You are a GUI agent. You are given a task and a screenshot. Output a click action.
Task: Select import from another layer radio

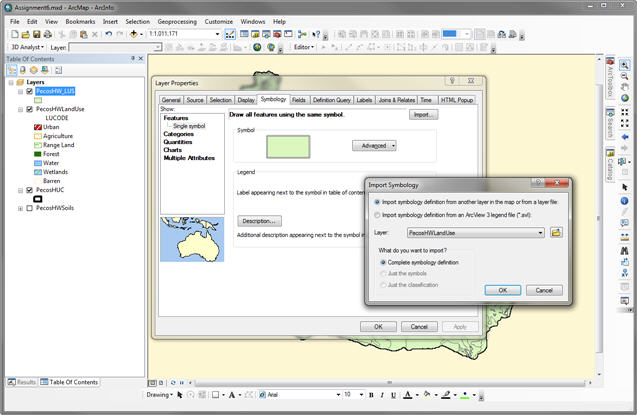click(x=377, y=202)
